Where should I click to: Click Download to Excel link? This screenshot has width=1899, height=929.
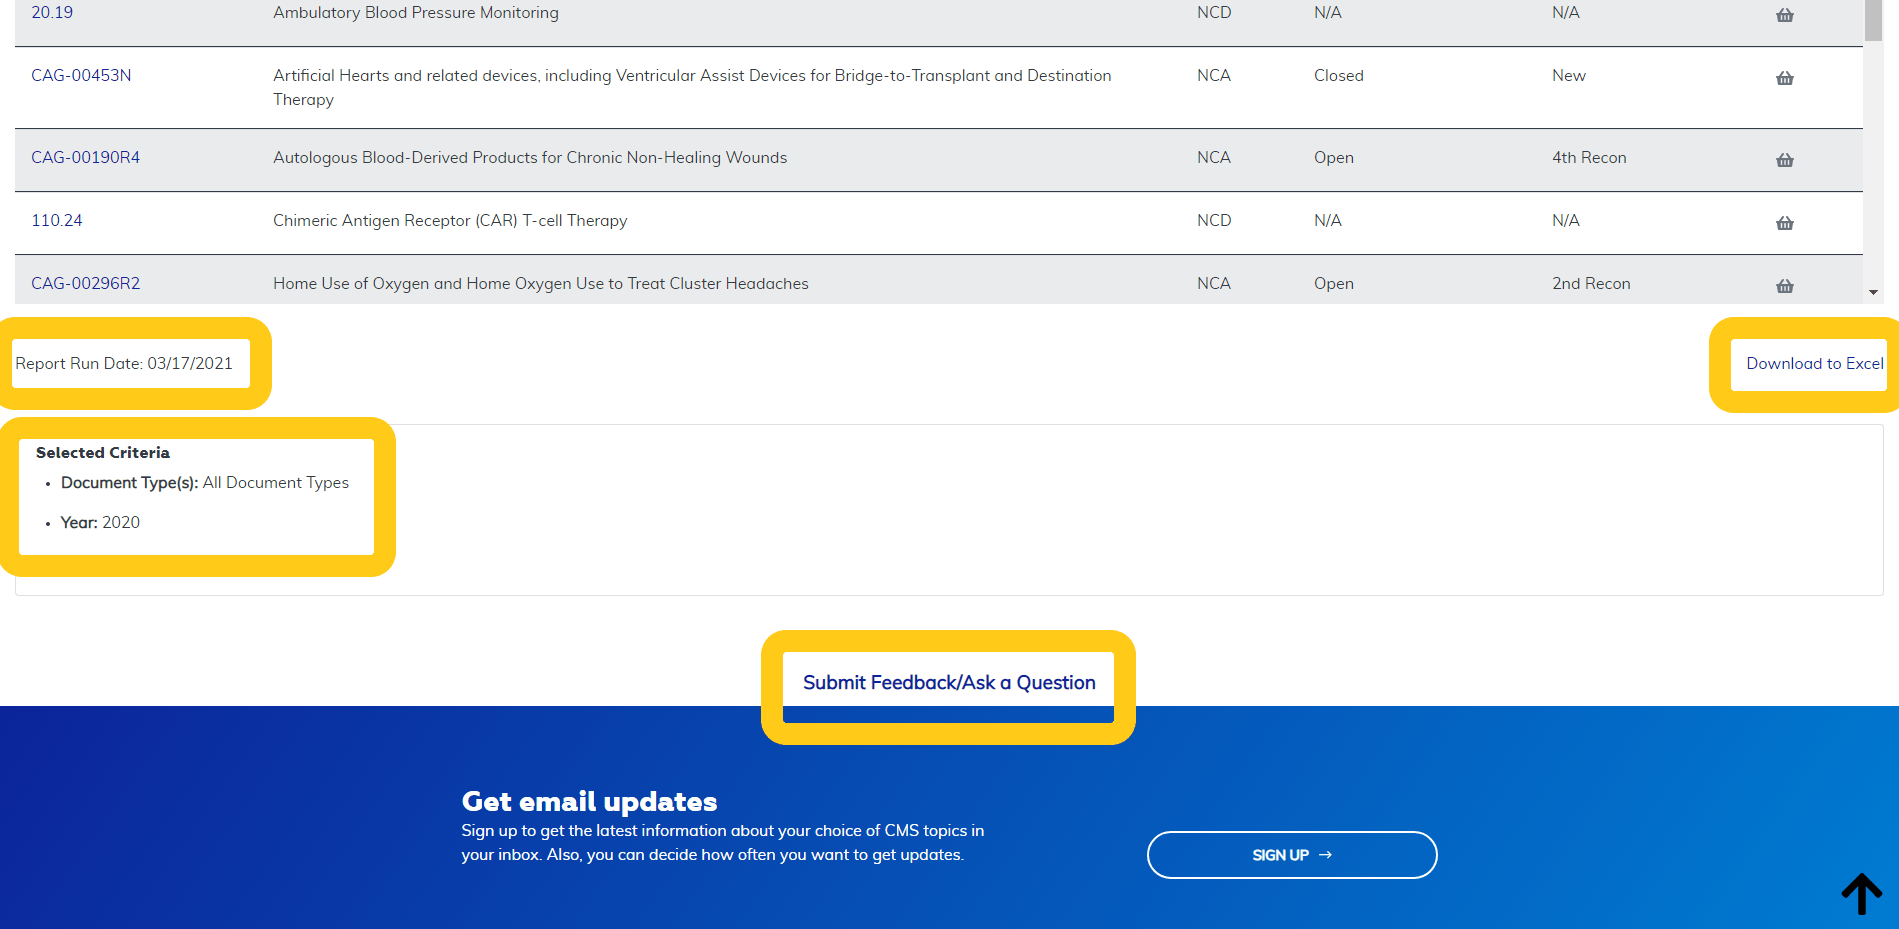pos(1814,364)
